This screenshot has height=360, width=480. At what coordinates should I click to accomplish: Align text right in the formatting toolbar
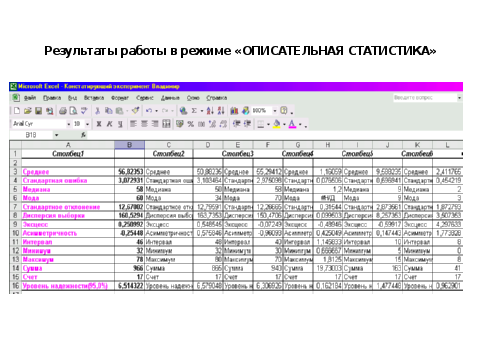[x=155, y=124]
